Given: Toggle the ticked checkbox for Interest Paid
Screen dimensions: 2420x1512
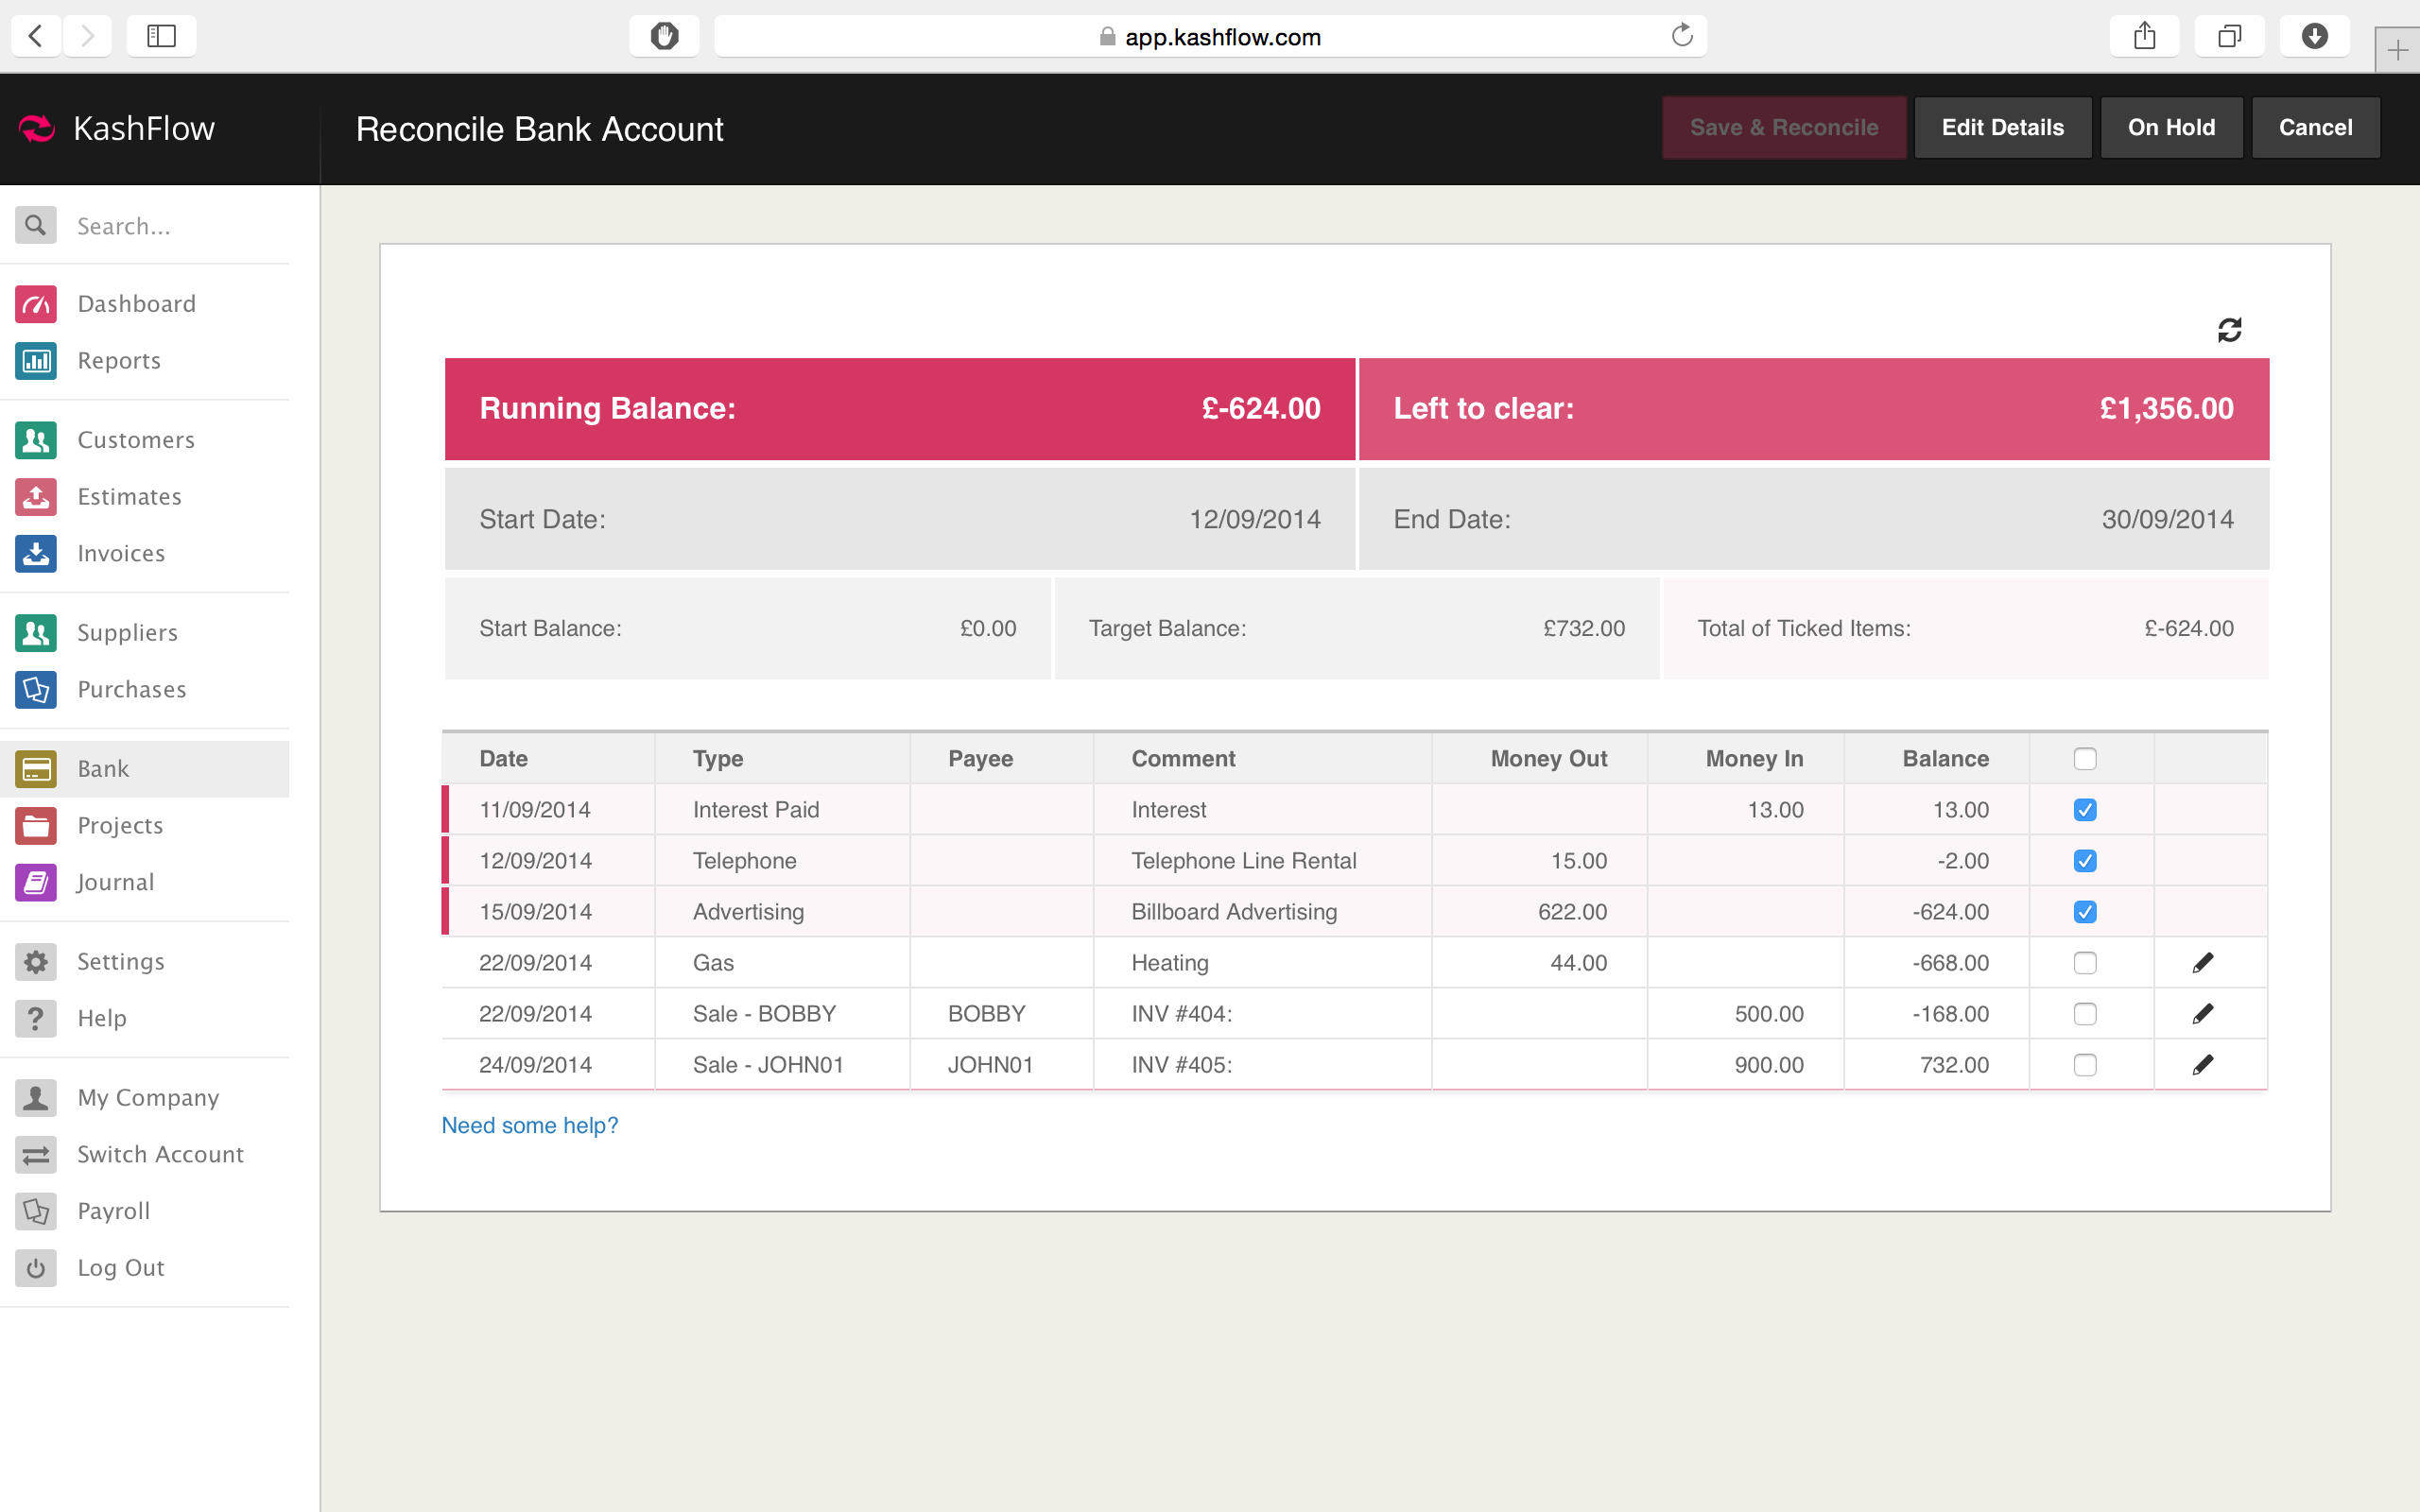Looking at the screenshot, I should 2083,808.
